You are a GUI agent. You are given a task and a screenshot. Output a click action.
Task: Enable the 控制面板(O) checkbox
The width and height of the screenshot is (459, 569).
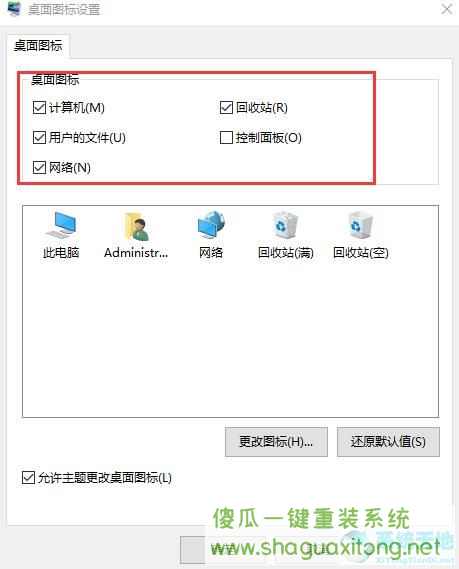tap(226, 138)
